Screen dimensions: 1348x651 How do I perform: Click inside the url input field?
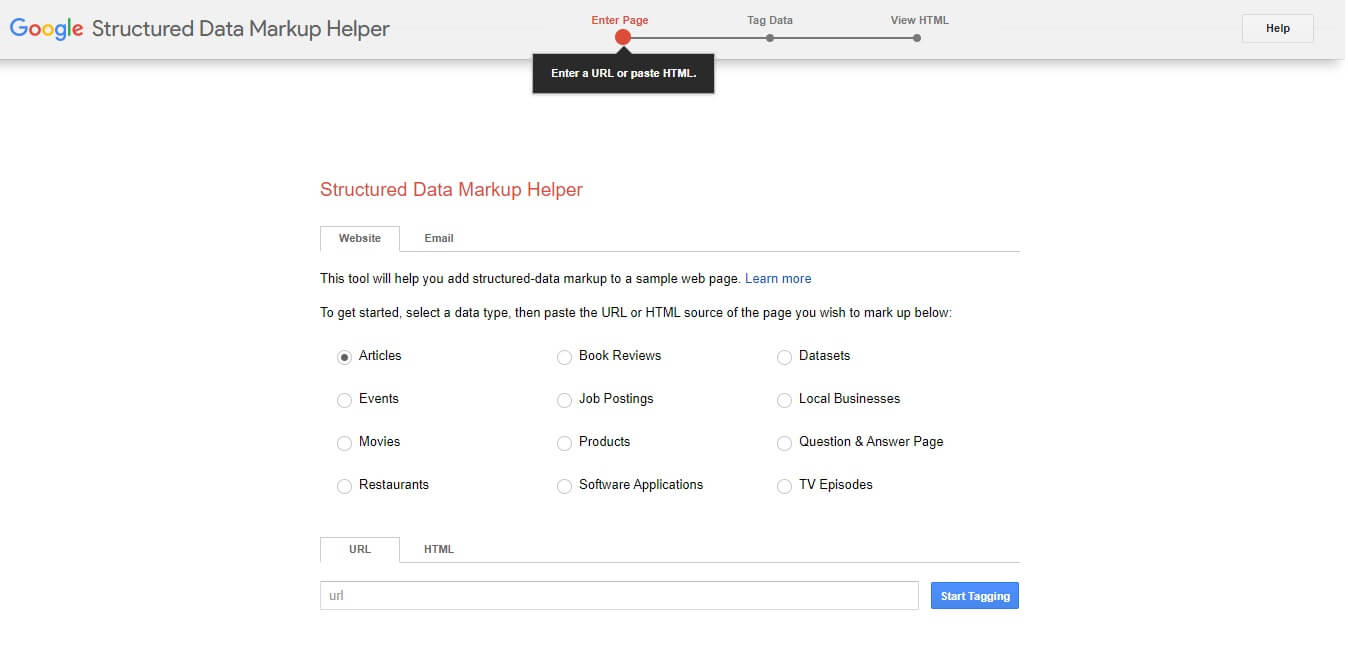click(x=618, y=595)
